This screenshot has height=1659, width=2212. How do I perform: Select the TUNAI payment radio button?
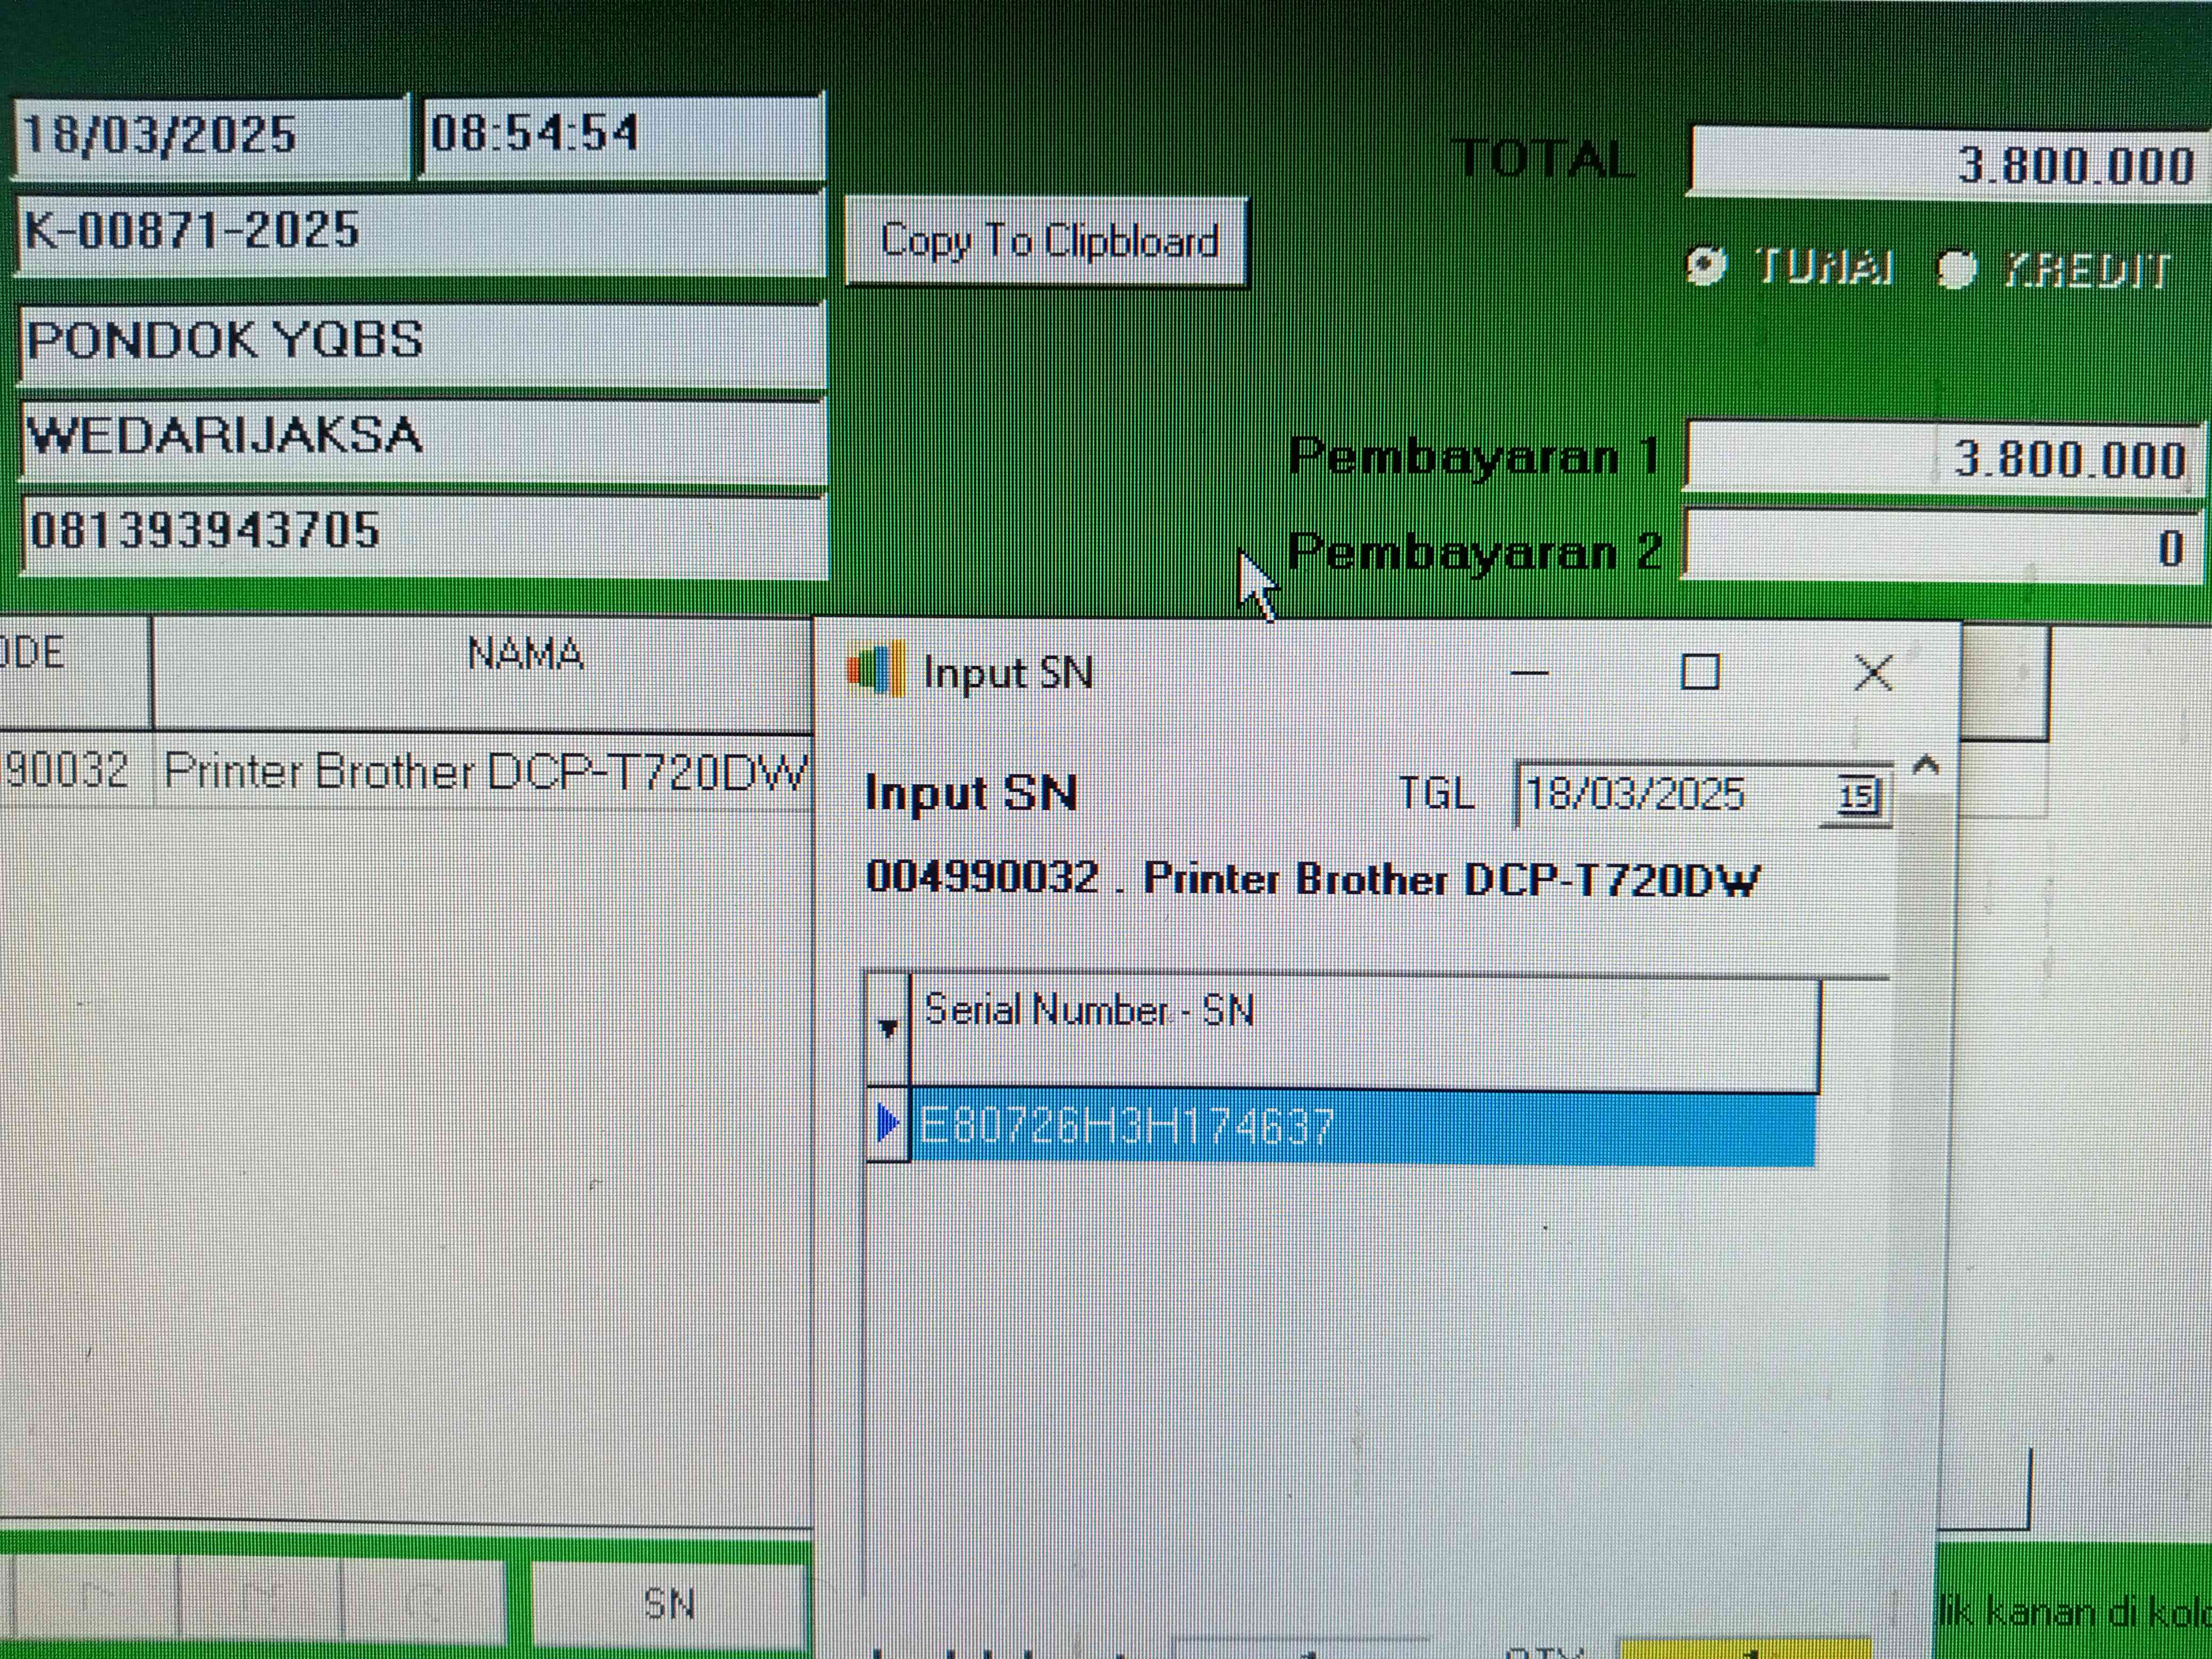click(1706, 266)
